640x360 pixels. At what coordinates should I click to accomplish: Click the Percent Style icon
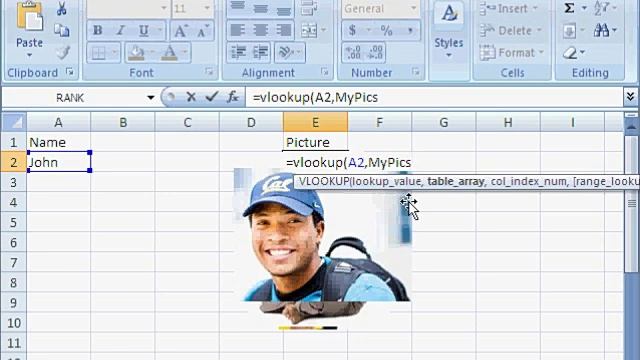pyautogui.click(x=386, y=30)
